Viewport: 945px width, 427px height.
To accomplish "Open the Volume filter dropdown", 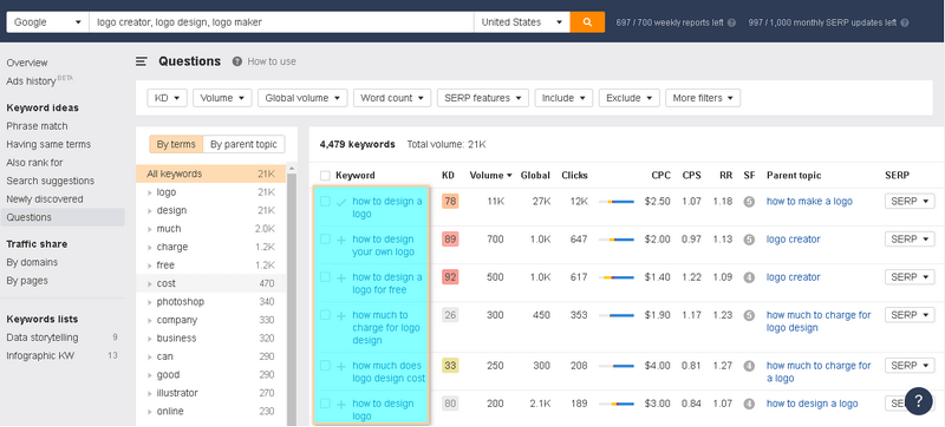I will [x=222, y=98].
